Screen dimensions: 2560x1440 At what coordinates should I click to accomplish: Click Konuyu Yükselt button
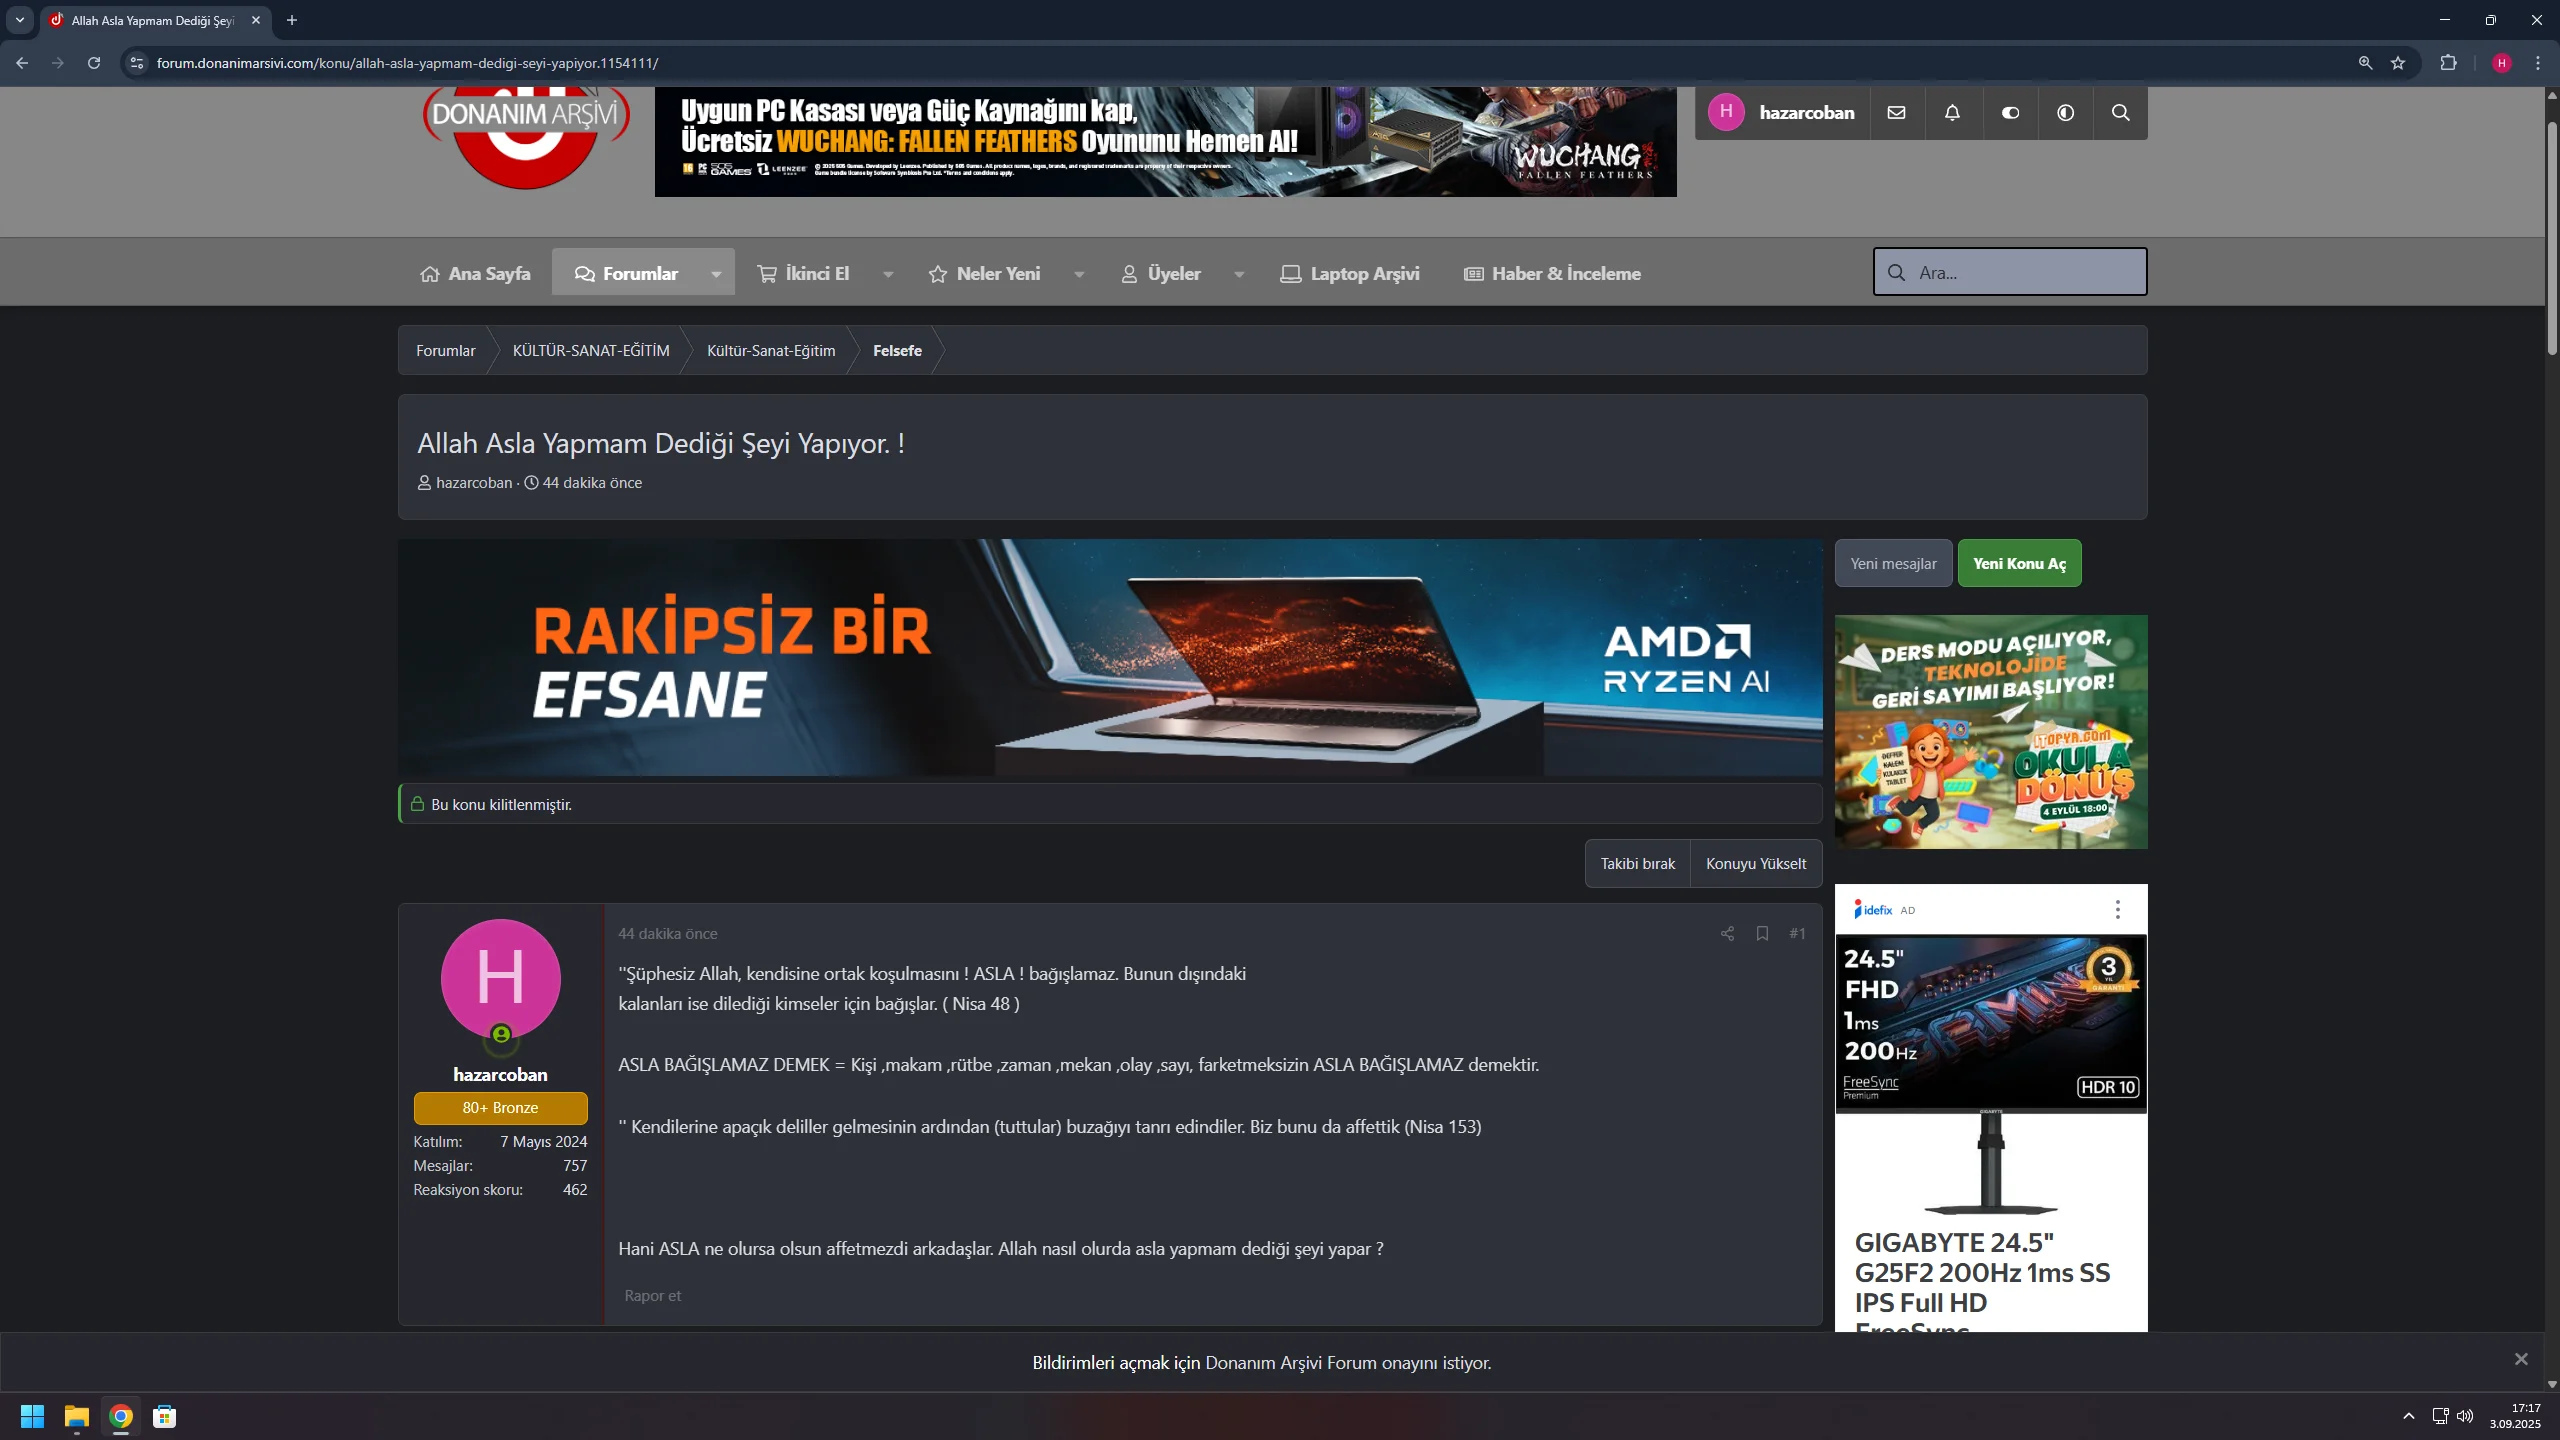[x=1756, y=862]
